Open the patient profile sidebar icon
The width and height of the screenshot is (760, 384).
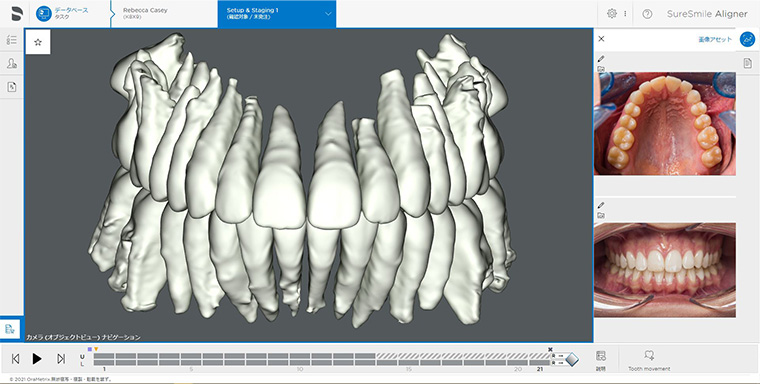click(x=12, y=63)
